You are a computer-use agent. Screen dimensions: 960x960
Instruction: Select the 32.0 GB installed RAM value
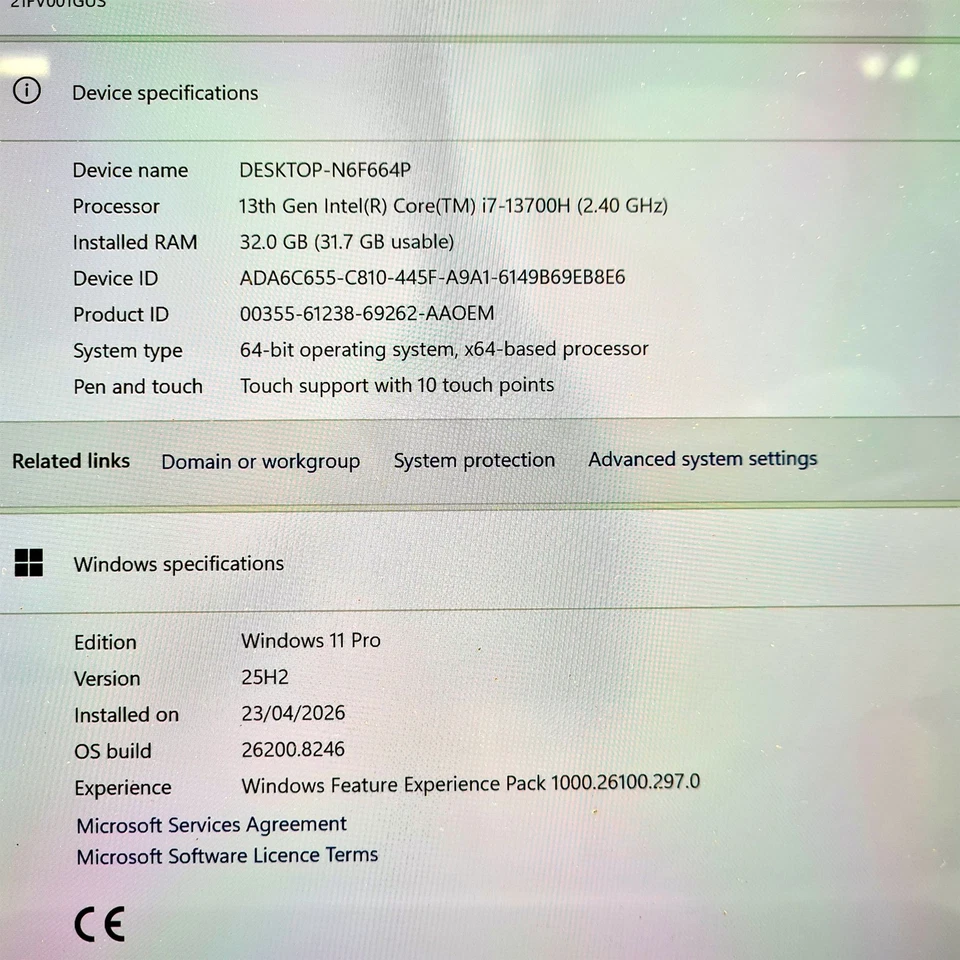click(347, 242)
